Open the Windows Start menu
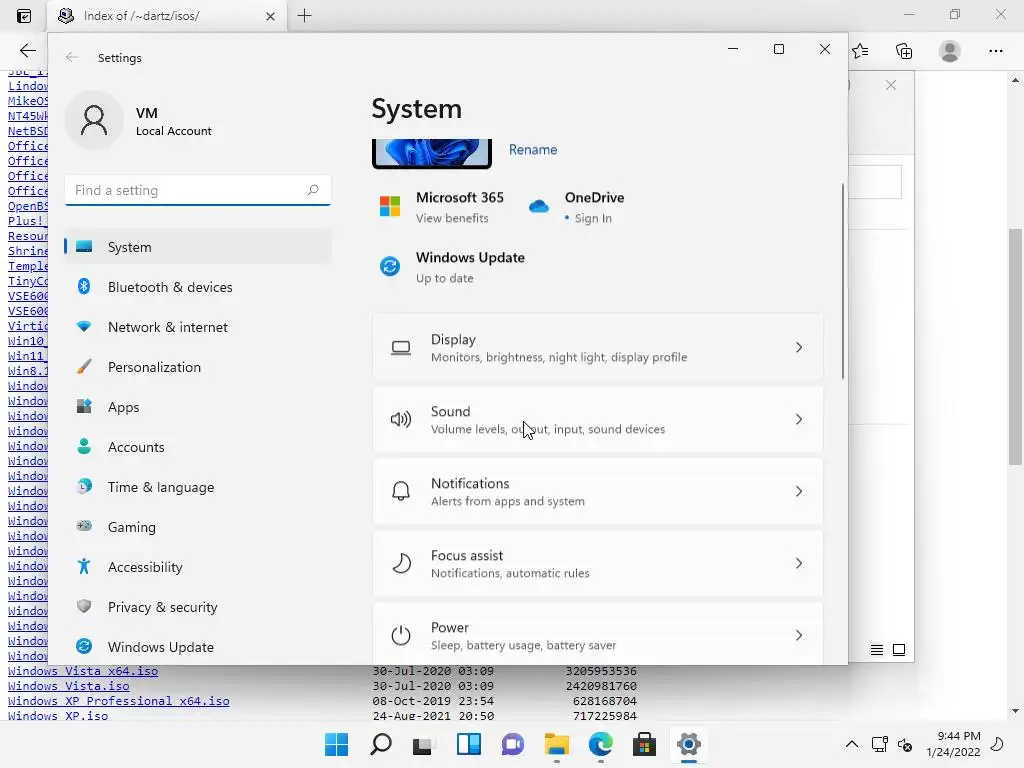1024x768 pixels. pos(336,744)
